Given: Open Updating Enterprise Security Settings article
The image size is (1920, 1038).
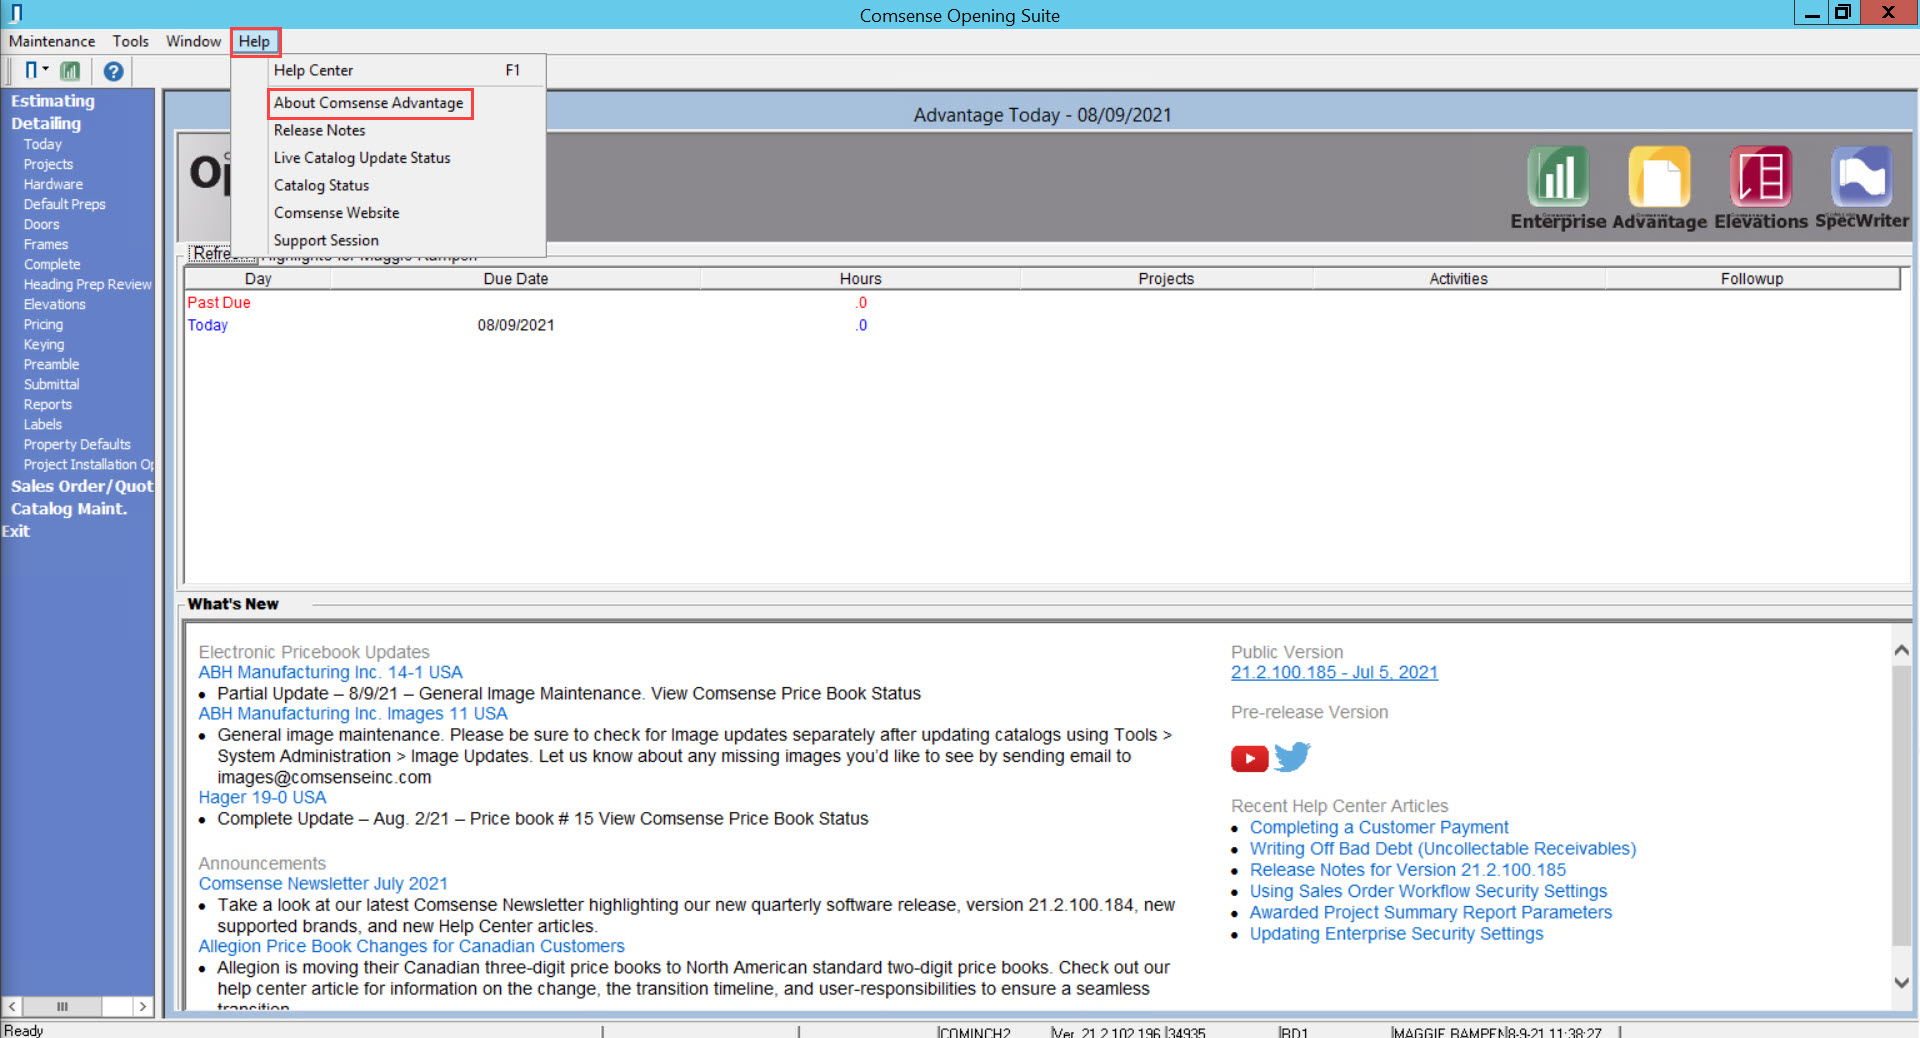Looking at the screenshot, I should coord(1396,933).
